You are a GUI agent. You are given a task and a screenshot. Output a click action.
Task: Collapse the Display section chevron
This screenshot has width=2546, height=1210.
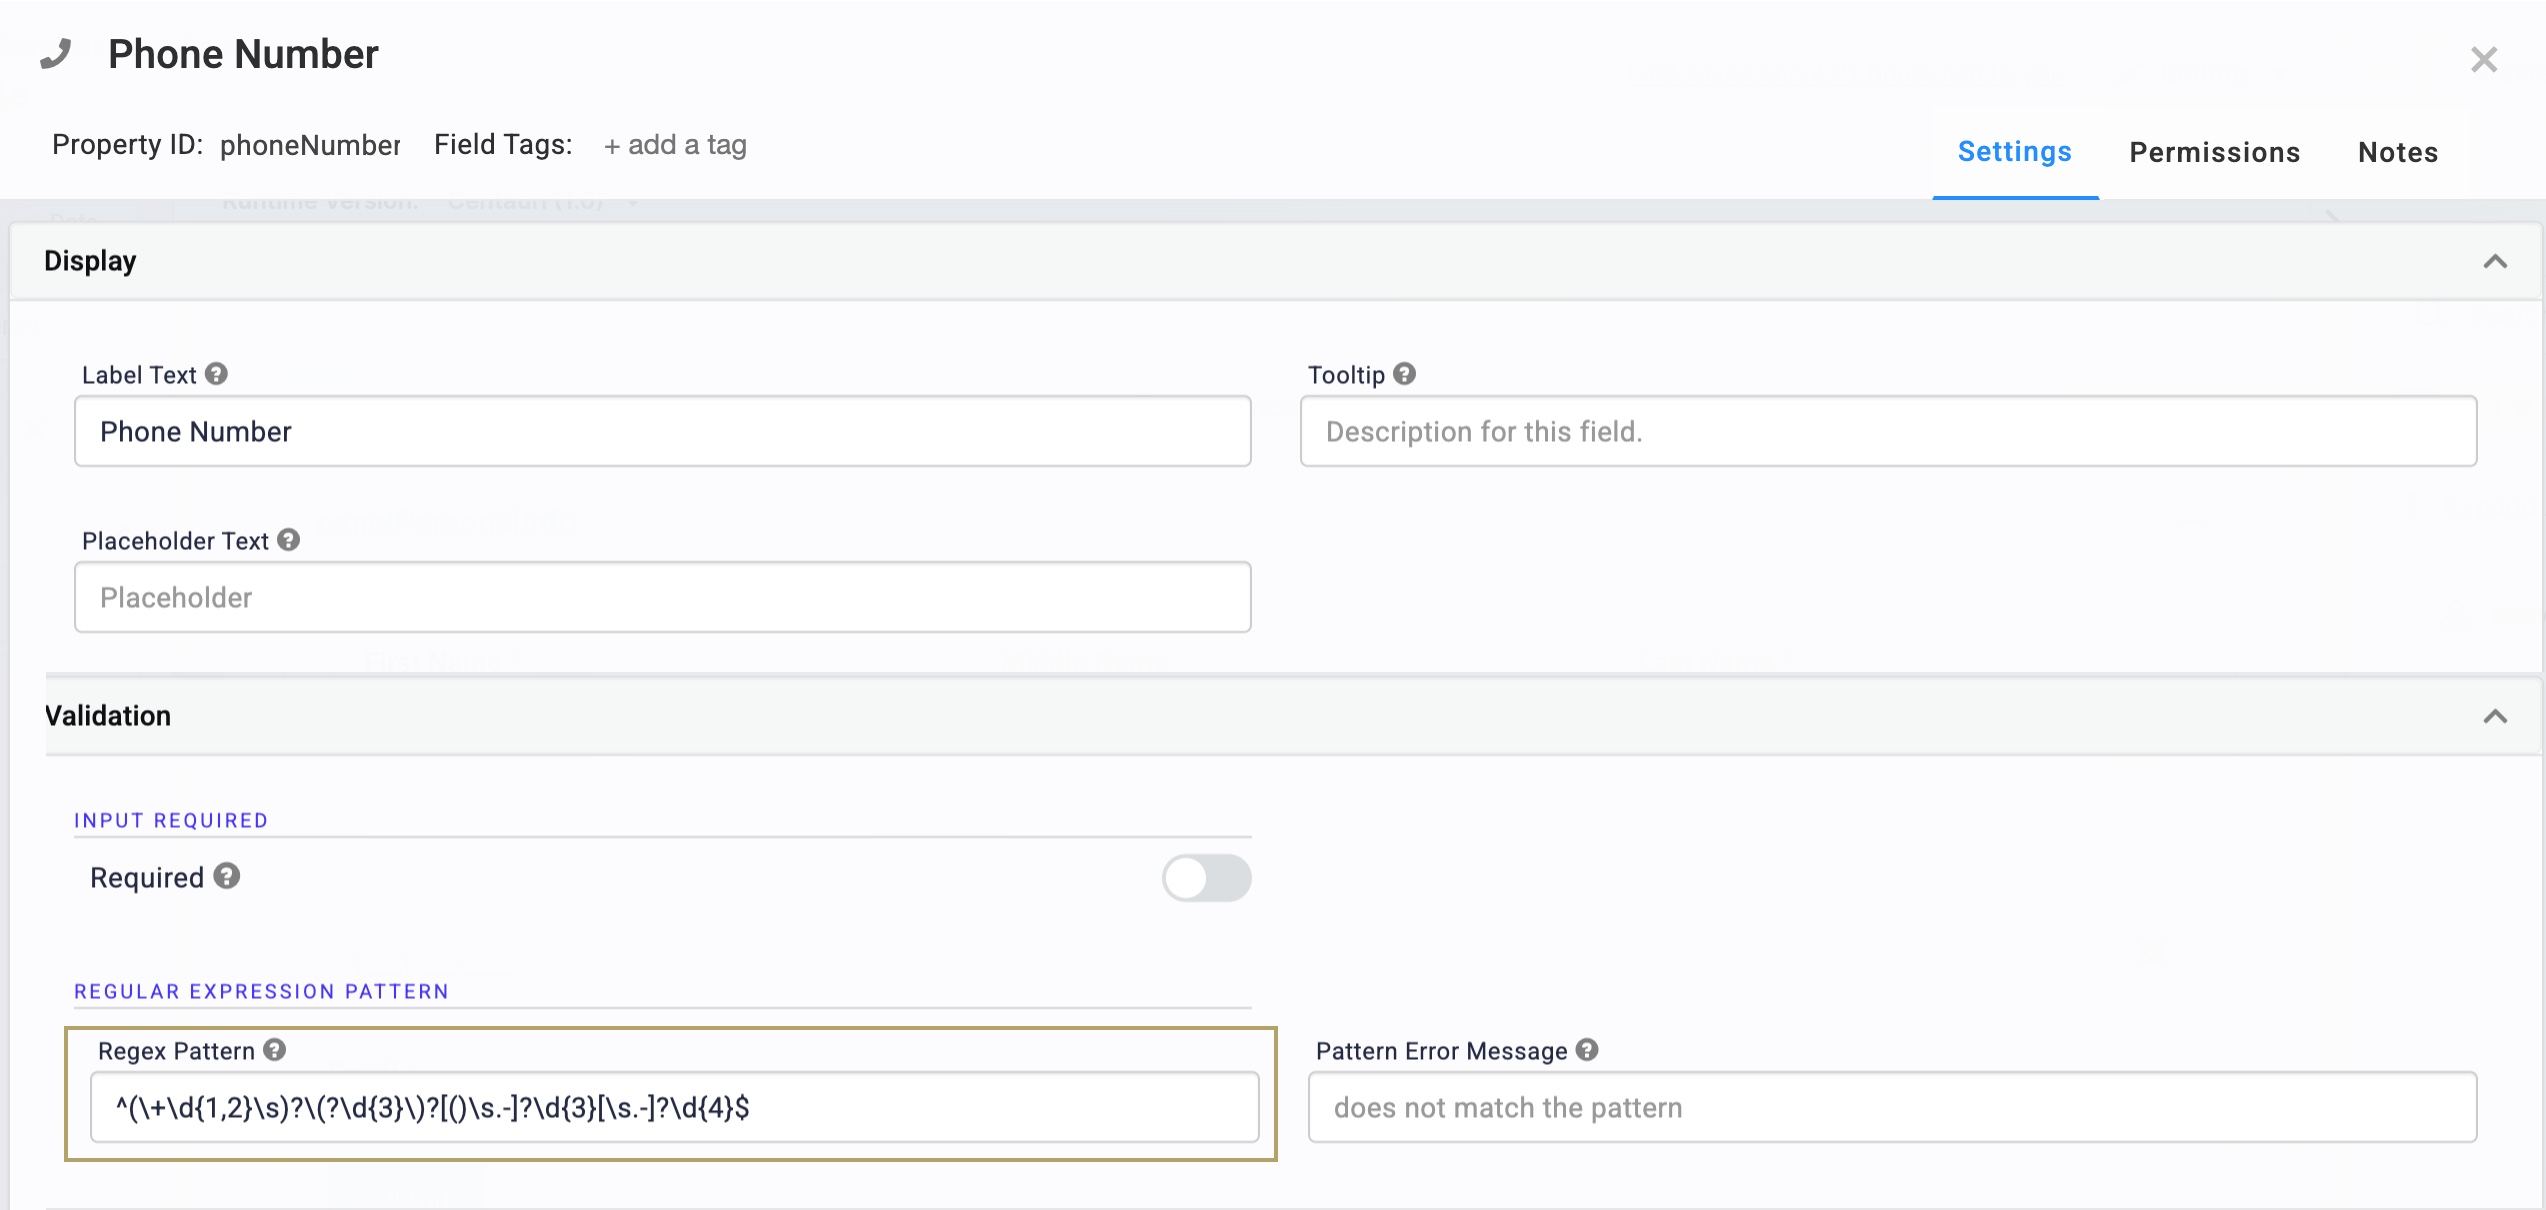[2495, 262]
